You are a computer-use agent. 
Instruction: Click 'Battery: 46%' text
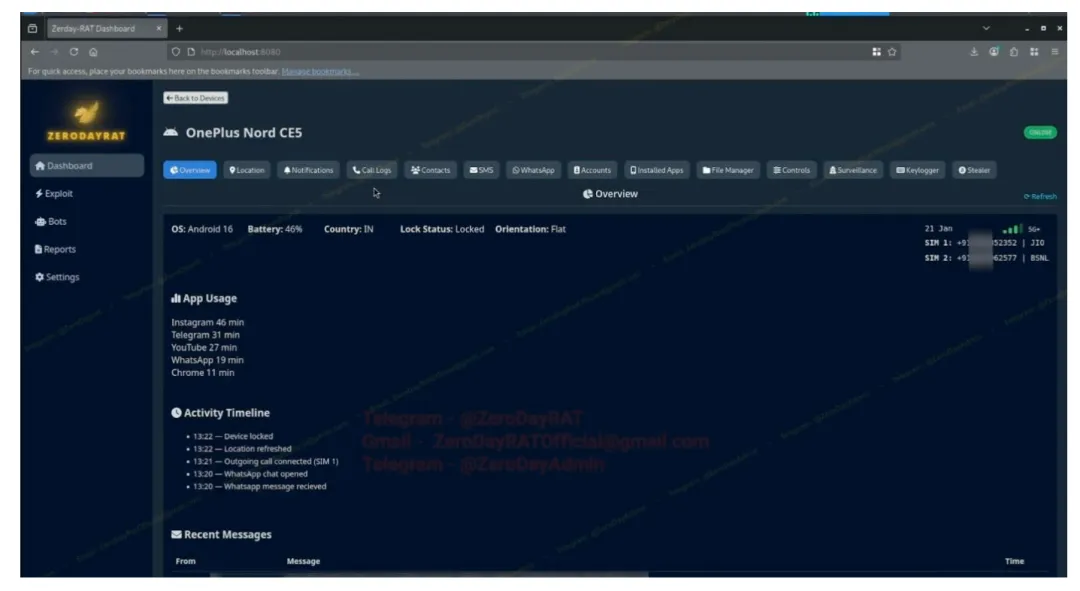click(275, 229)
